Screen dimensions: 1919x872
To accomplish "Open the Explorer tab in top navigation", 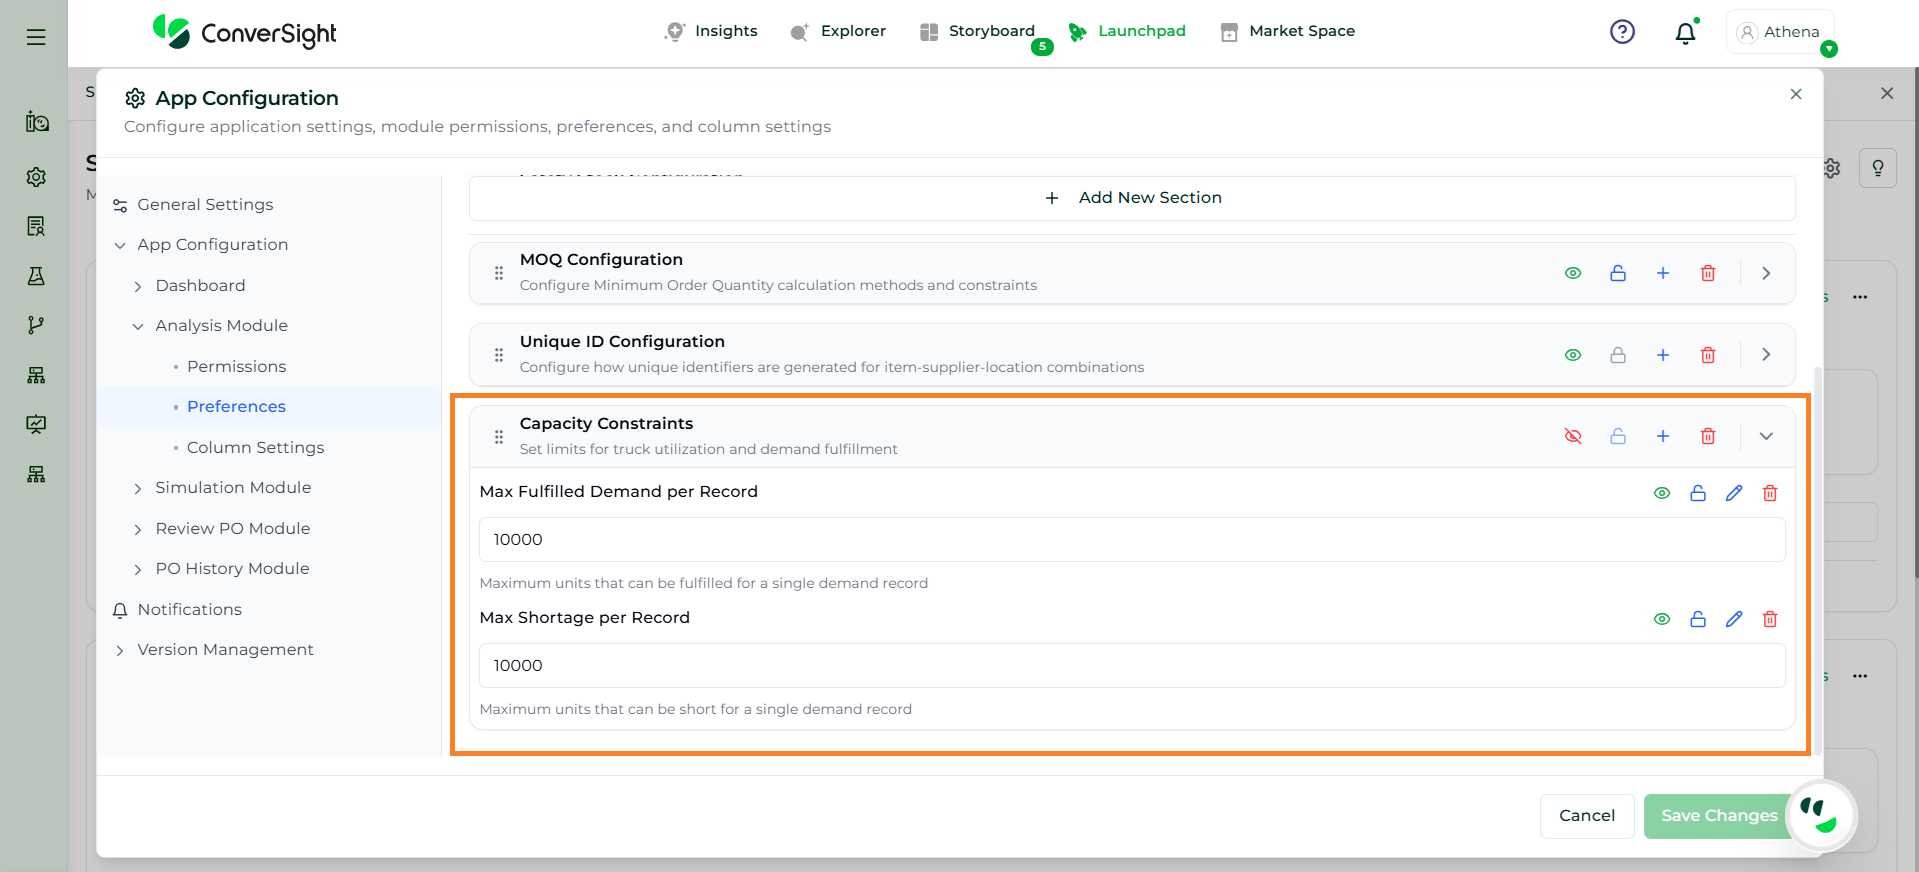I will (838, 31).
